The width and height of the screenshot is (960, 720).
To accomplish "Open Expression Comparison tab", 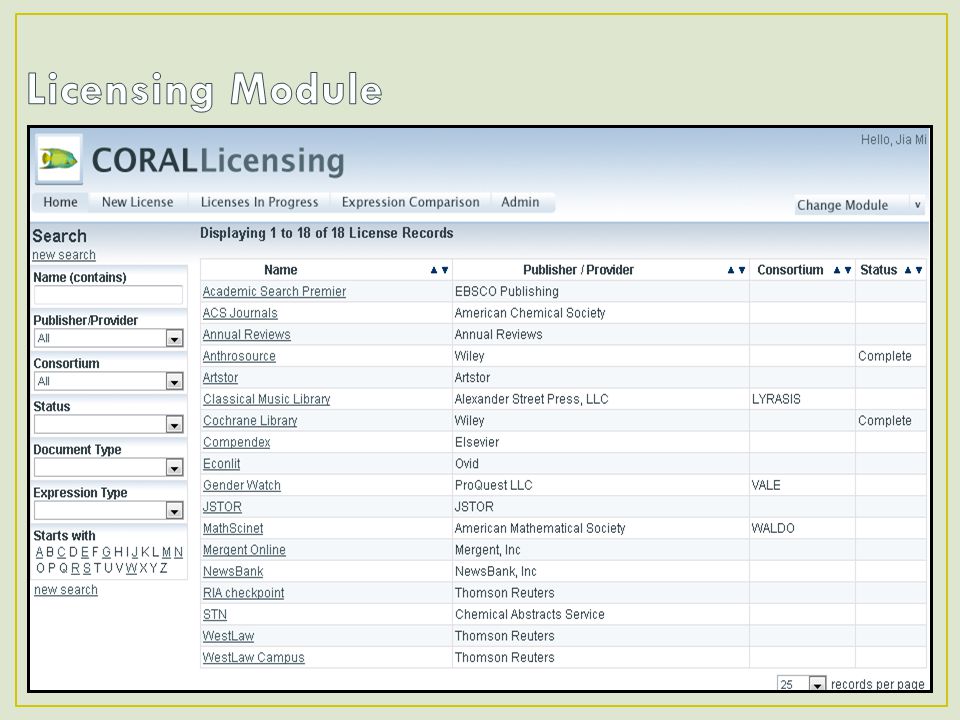I will click(x=411, y=202).
